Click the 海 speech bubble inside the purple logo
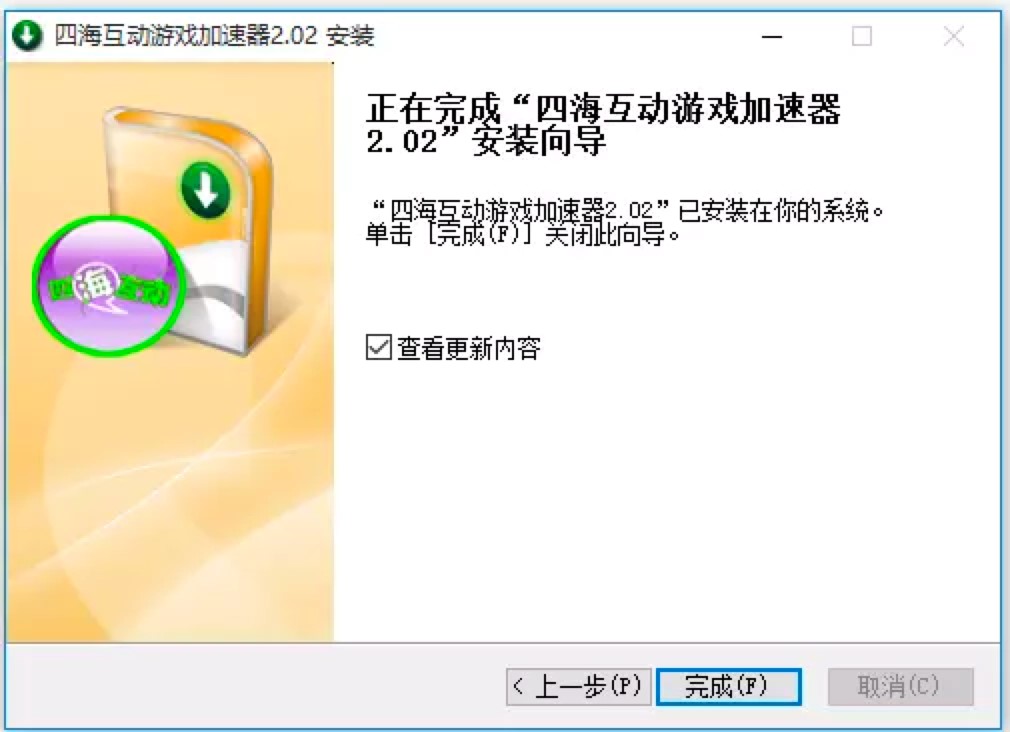 [x=98, y=285]
